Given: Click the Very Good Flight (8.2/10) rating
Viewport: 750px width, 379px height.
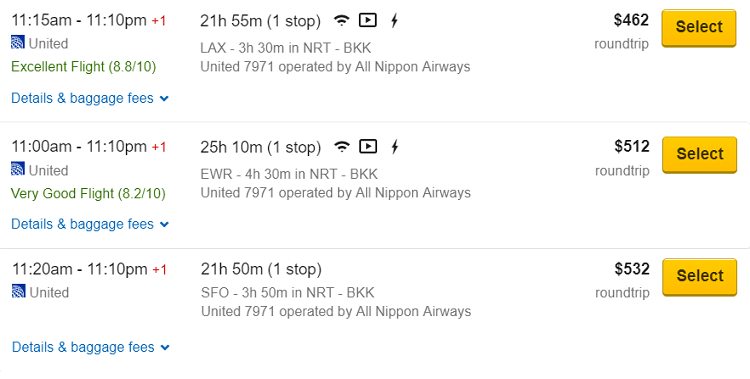Looking at the screenshot, I should pos(88,194).
